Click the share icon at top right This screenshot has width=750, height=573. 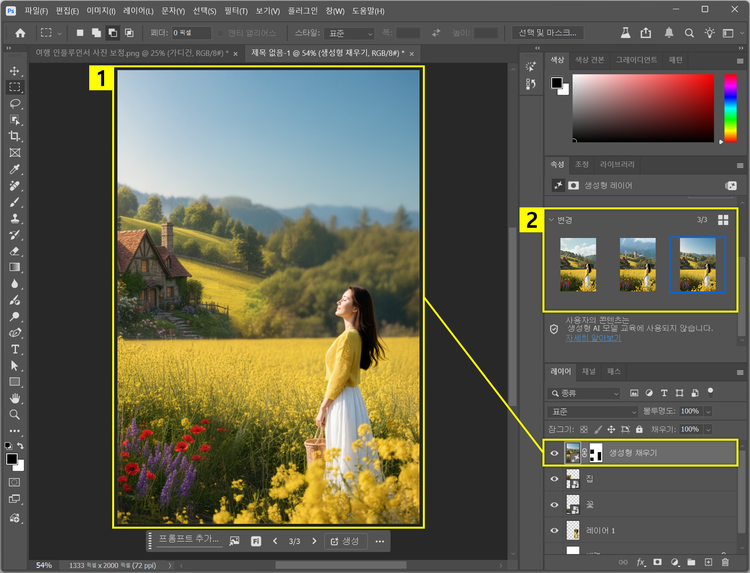coord(645,33)
